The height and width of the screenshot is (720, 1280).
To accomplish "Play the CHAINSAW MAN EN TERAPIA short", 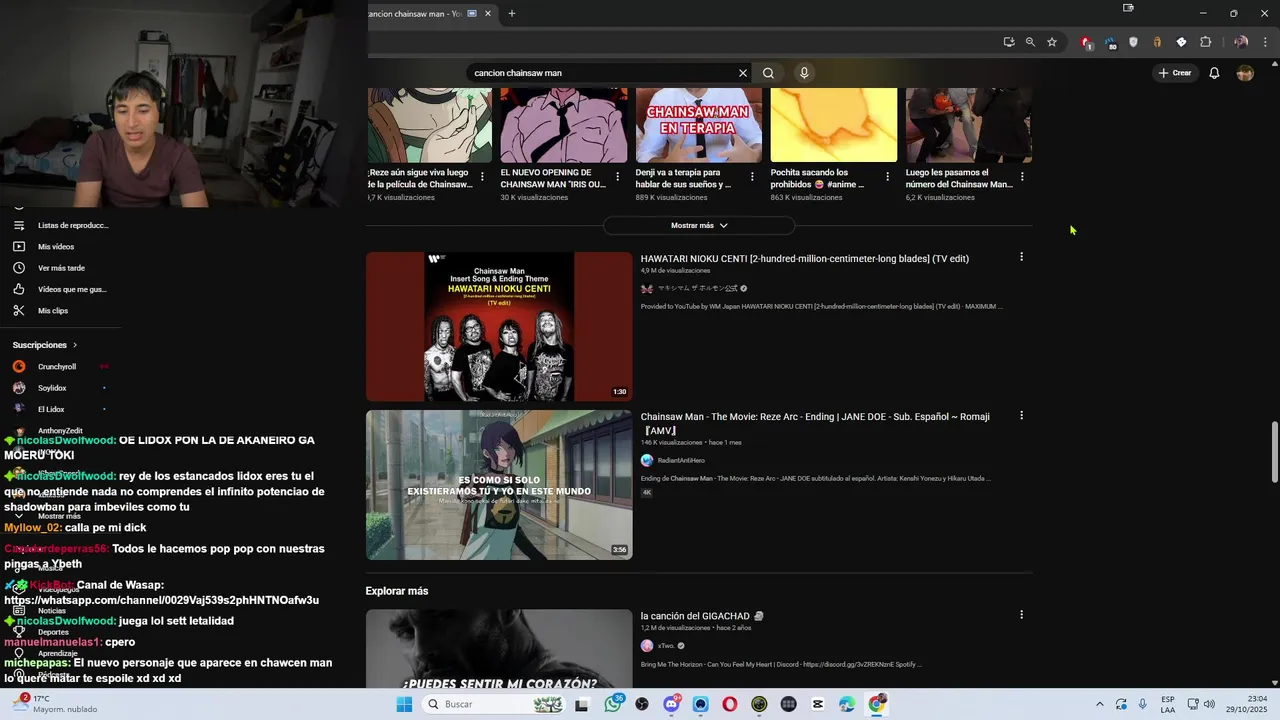I will tap(698, 125).
